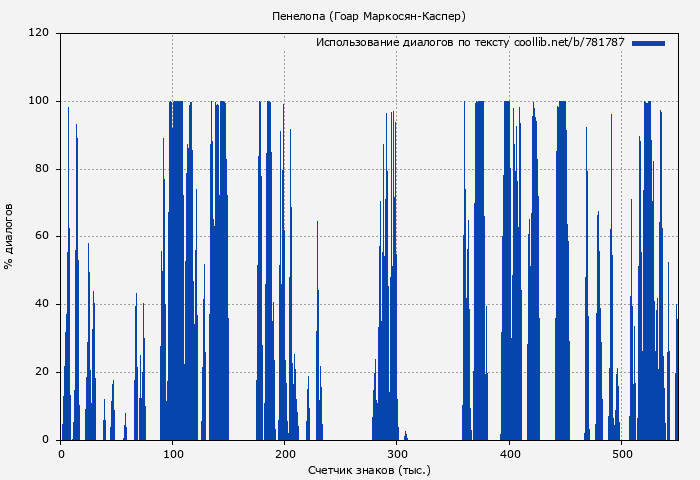
Task: Select the 60 tick label on y-axis
Action: [42, 237]
